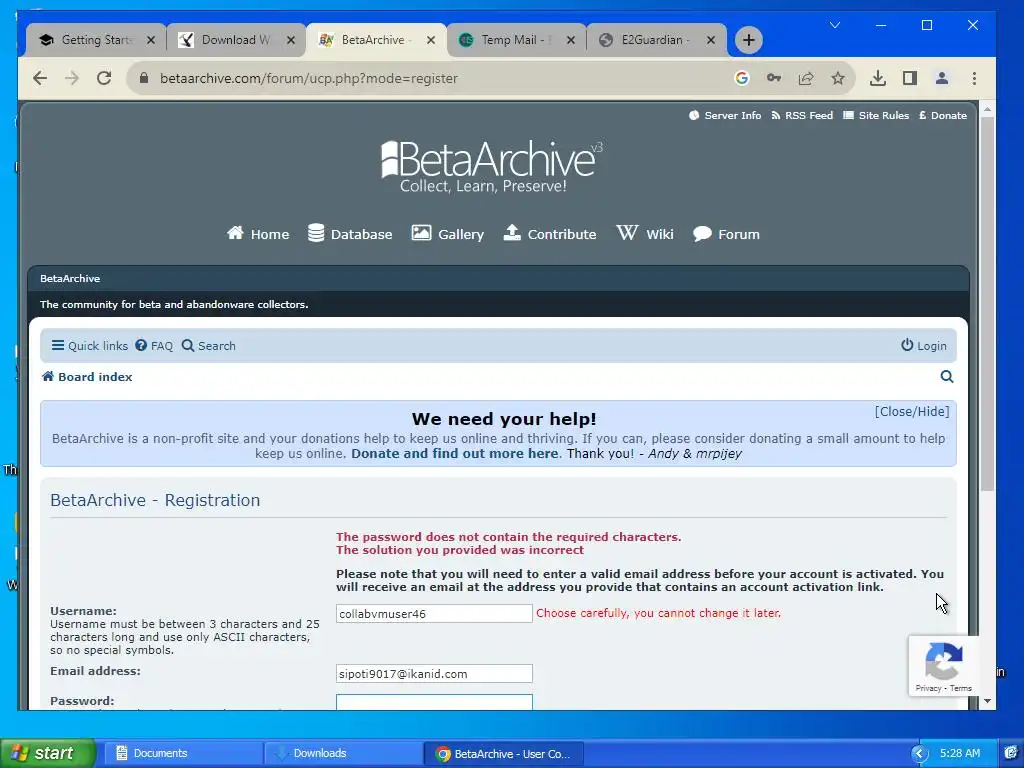
Task: Click the Donate link at top
Action: [x=942, y=116]
